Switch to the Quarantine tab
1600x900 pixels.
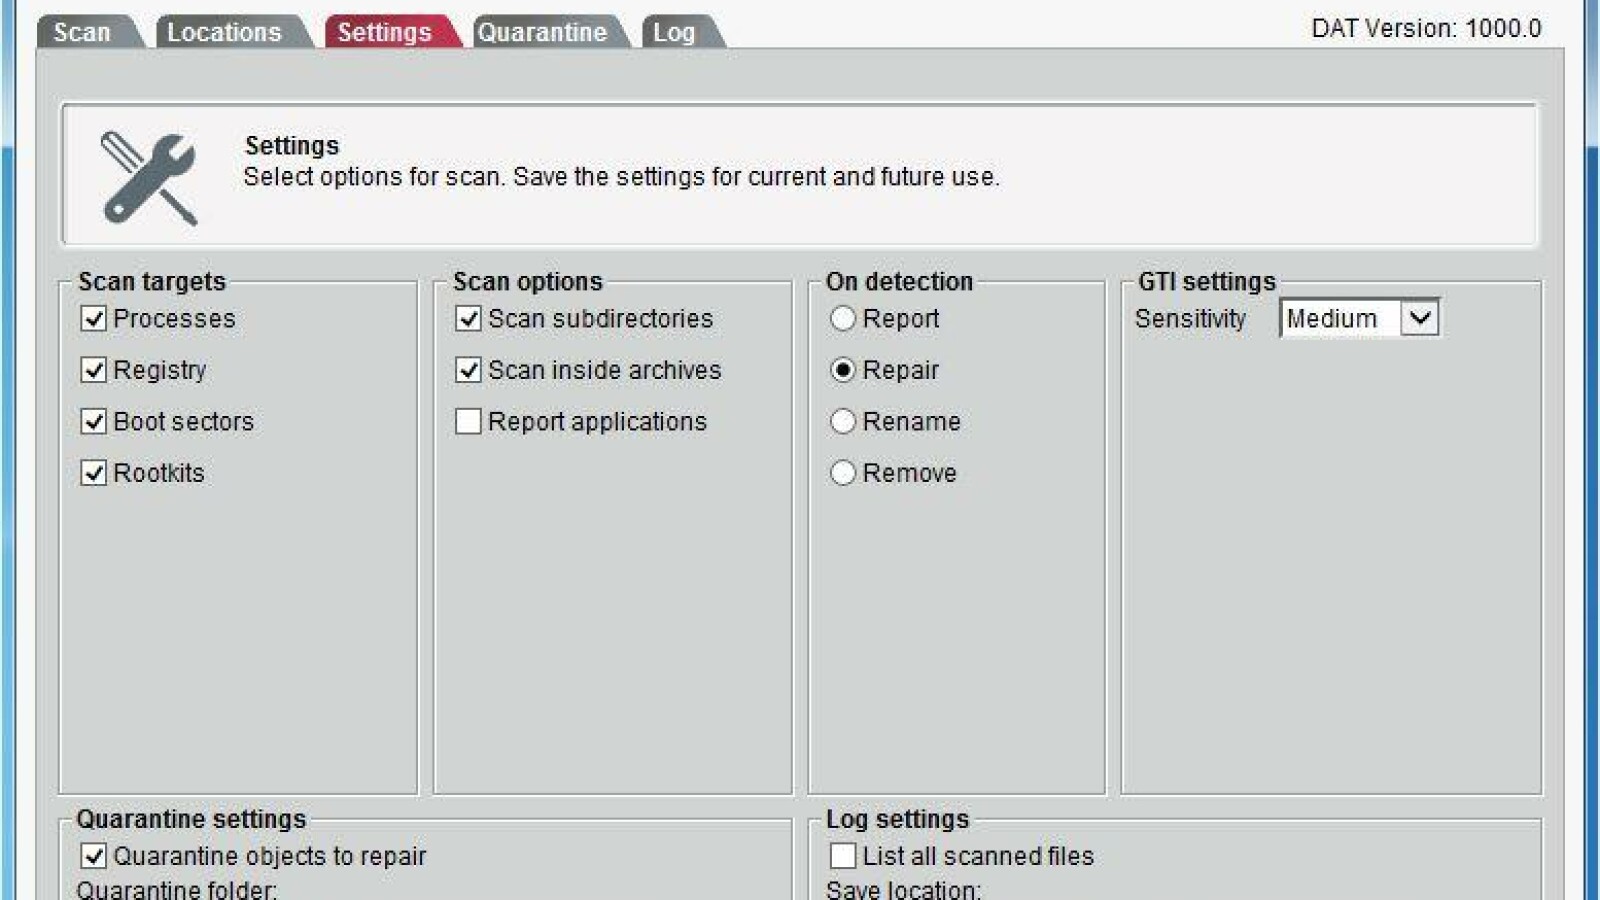(542, 31)
